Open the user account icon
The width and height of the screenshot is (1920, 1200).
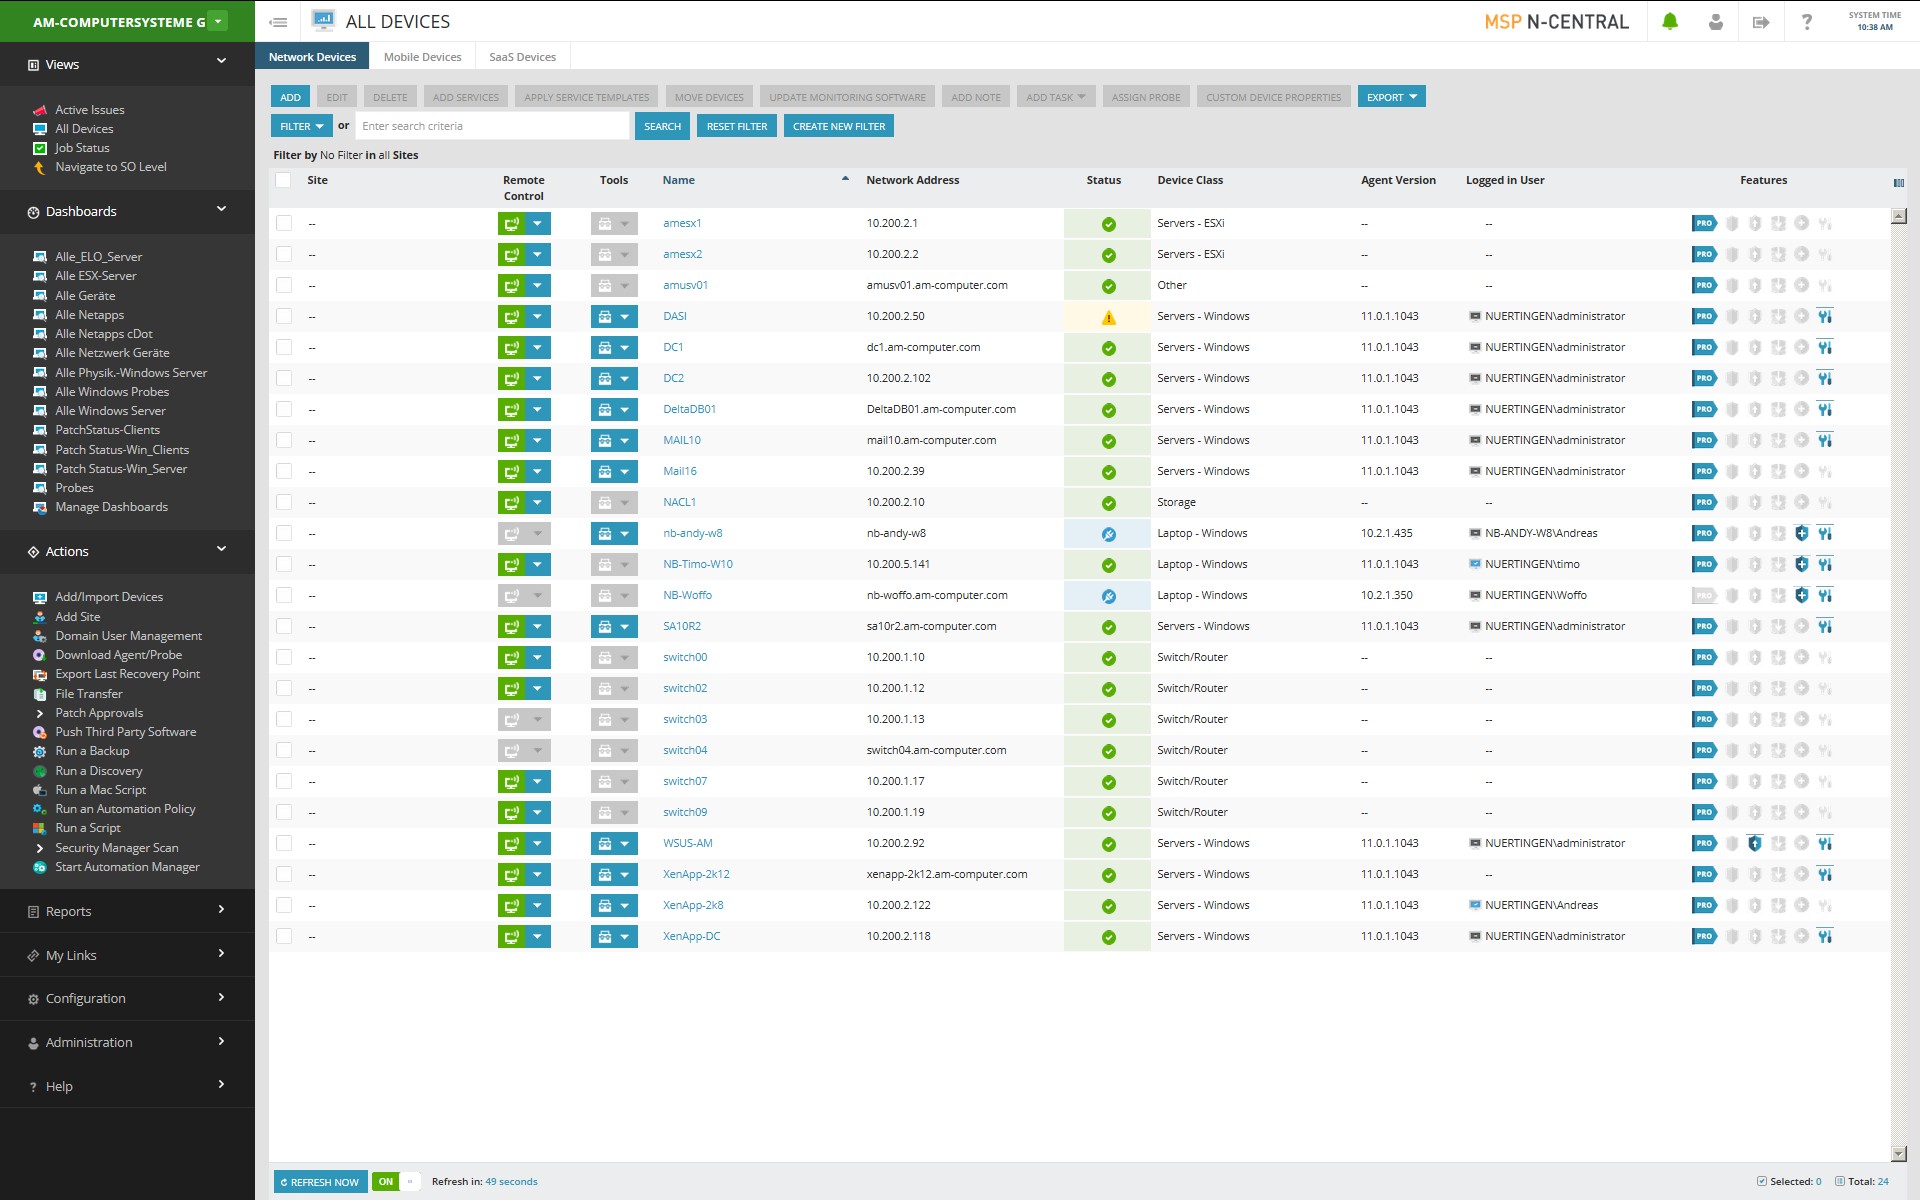point(1716,21)
